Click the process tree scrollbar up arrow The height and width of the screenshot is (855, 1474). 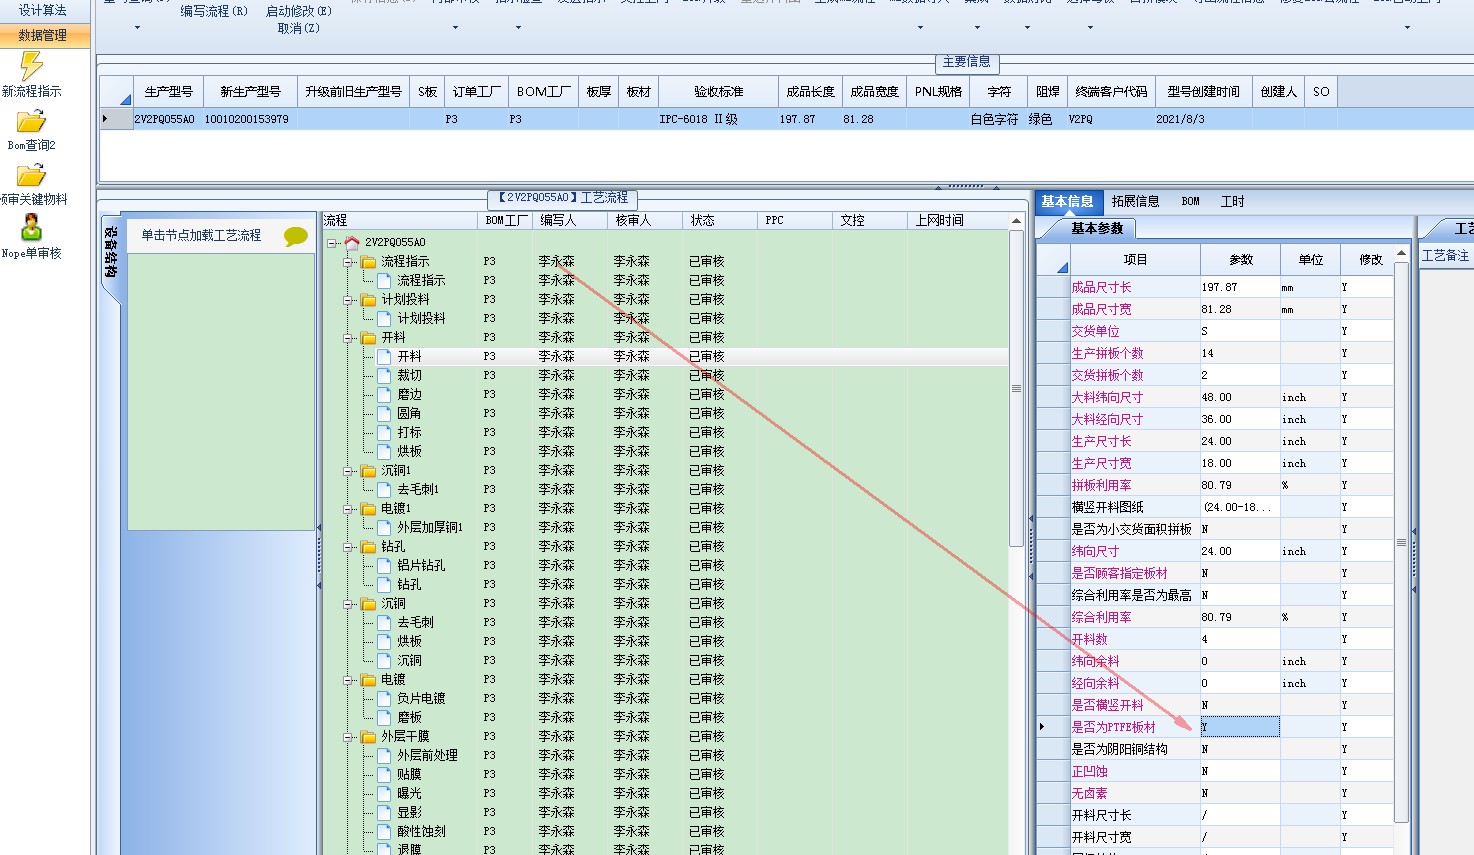pyautogui.click(x=1016, y=221)
